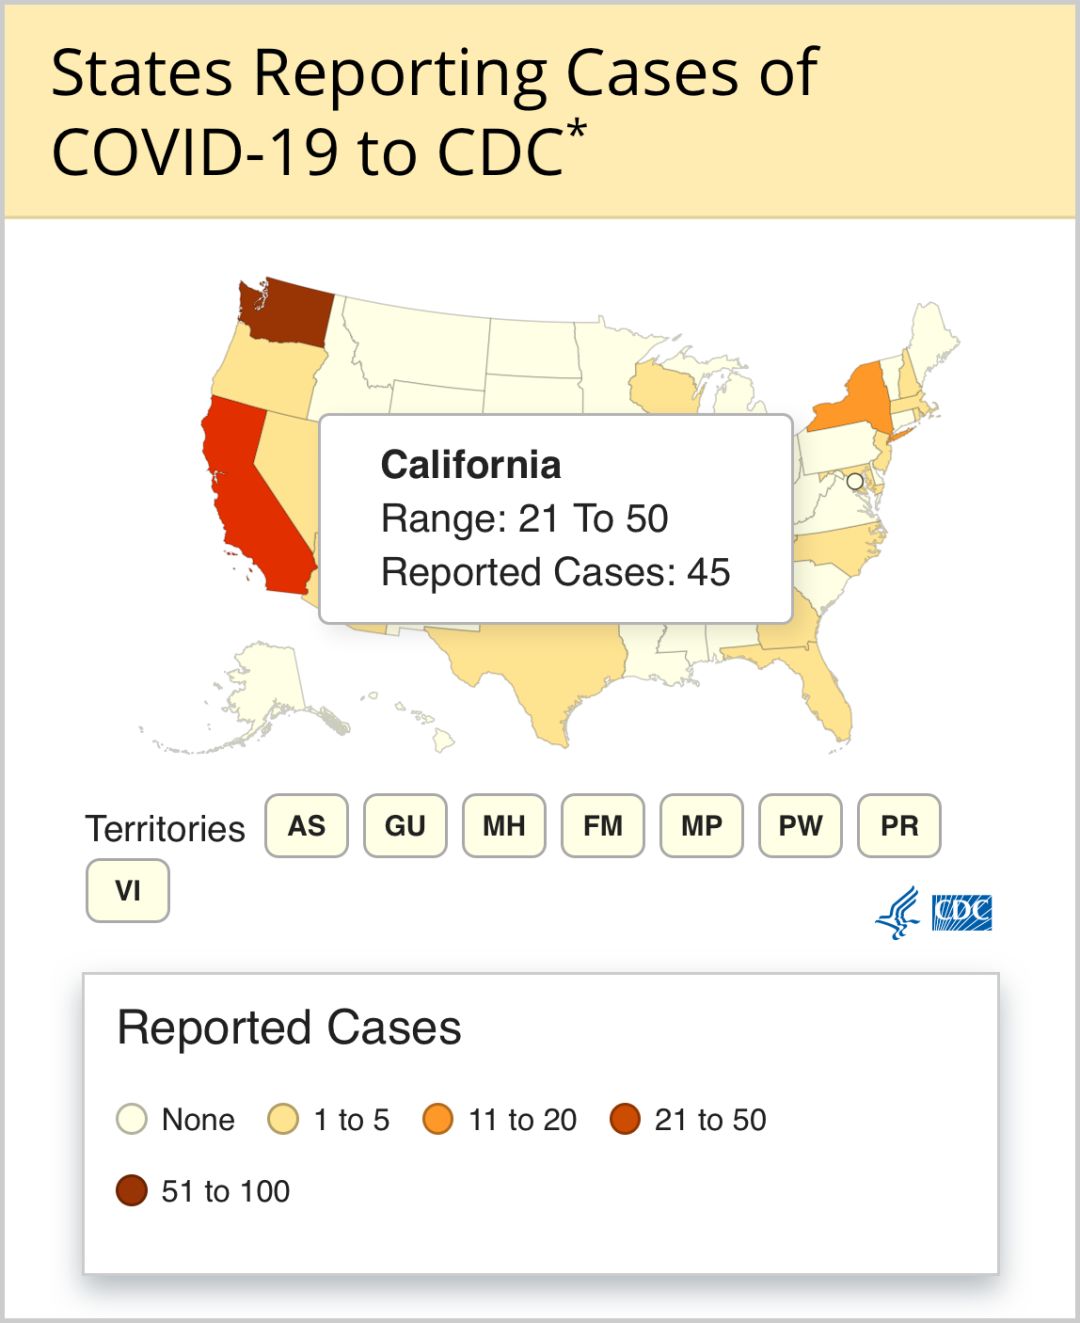The width and height of the screenshot is (1080, 1323).
Task: Select the PR territory button
Action: click(899, 826)
